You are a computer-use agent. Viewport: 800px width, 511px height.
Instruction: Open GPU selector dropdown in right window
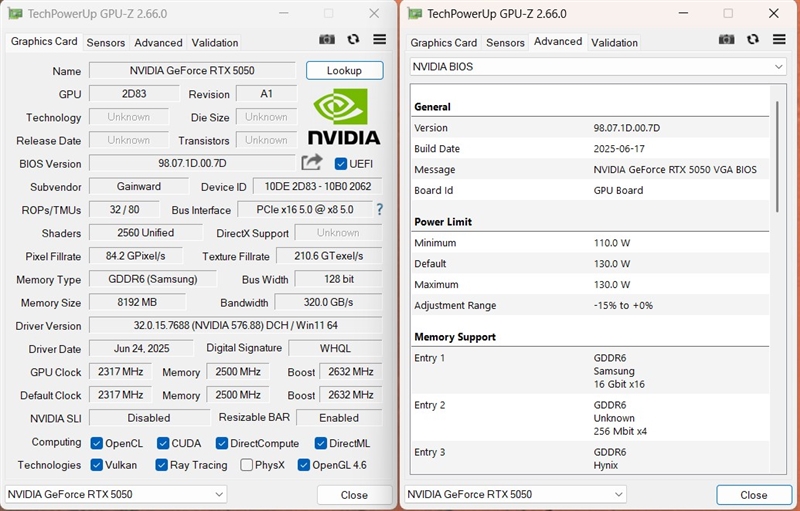point(516,494)
